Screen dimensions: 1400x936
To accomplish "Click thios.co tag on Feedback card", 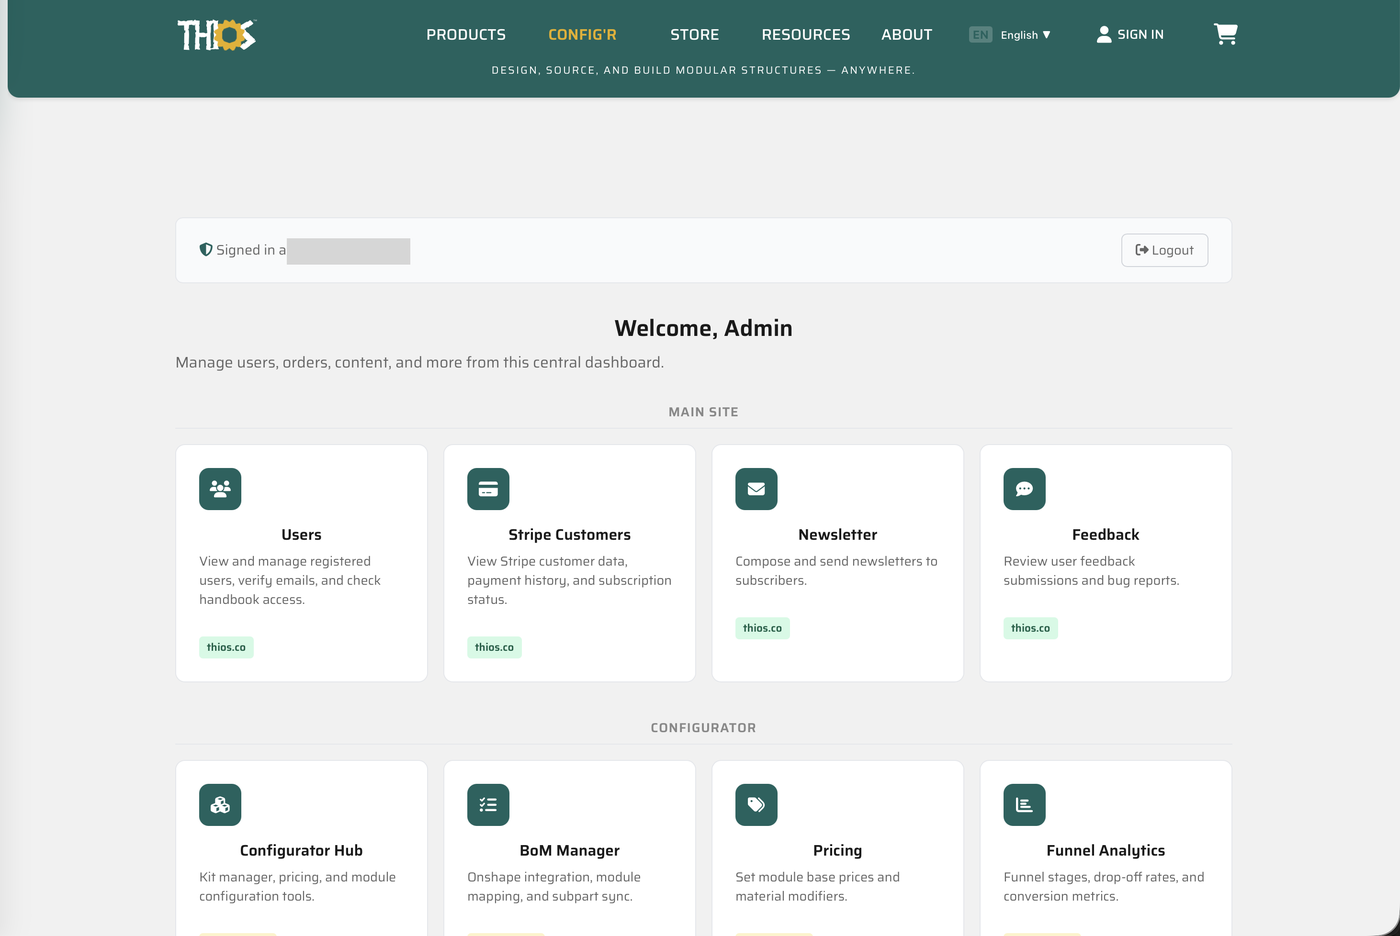I will coord(1030,628).
